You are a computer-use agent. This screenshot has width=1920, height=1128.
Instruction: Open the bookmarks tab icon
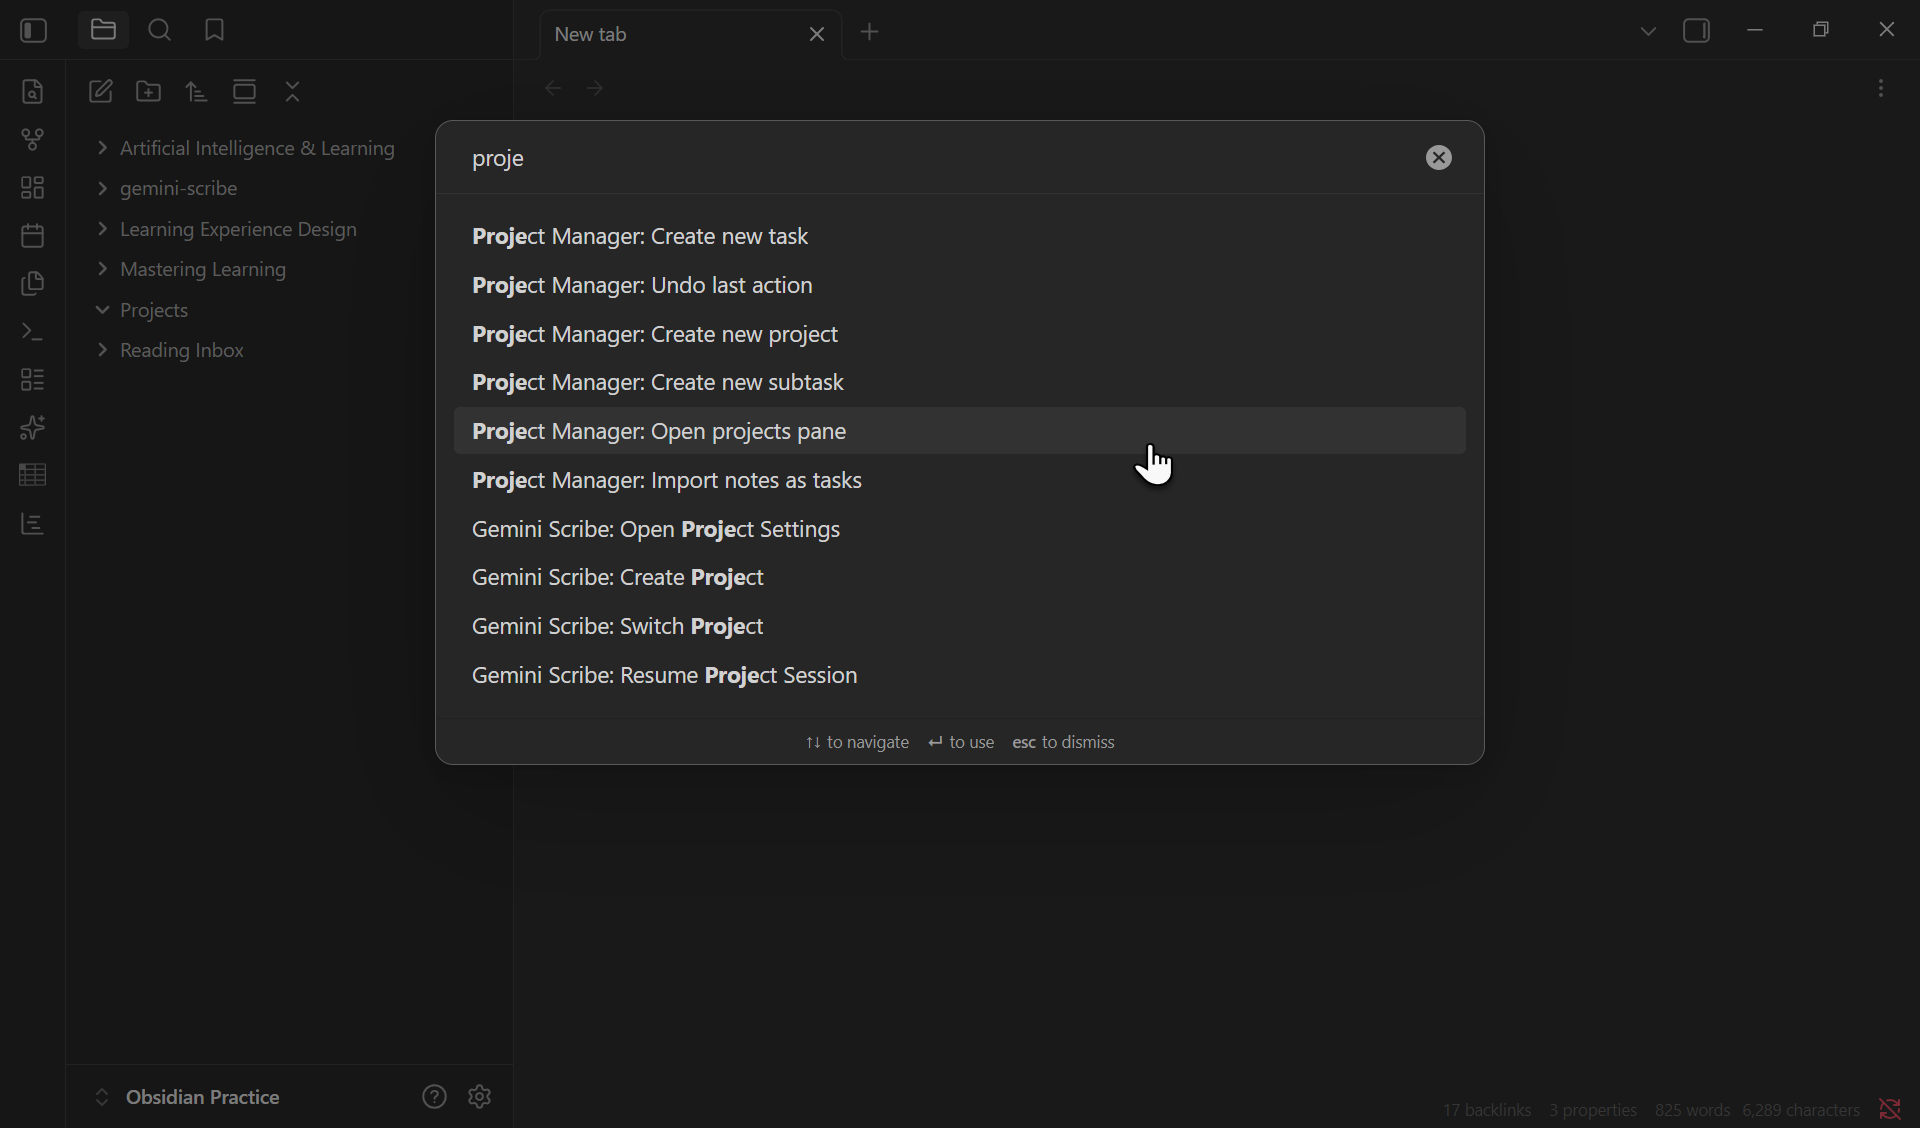(x=214, y=31)
